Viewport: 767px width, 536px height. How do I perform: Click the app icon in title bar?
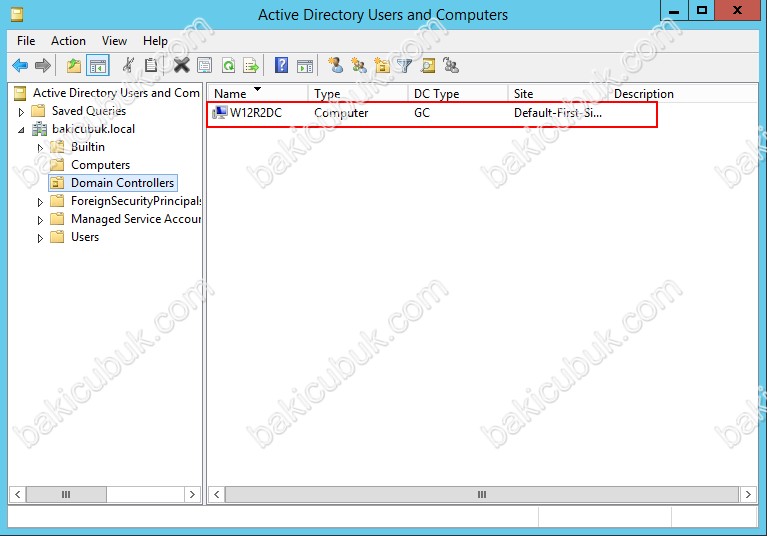[x=17, y=15]
